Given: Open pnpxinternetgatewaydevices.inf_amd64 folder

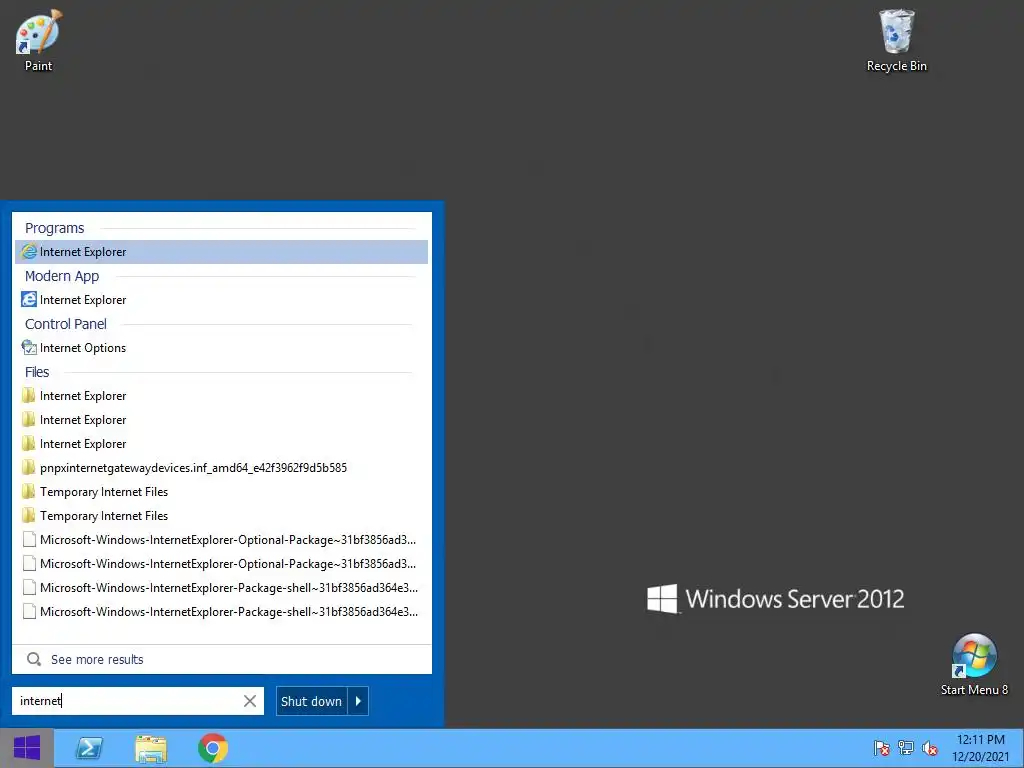Looking at the screenshot, I should pyautogui.click(x=221, y=468).
